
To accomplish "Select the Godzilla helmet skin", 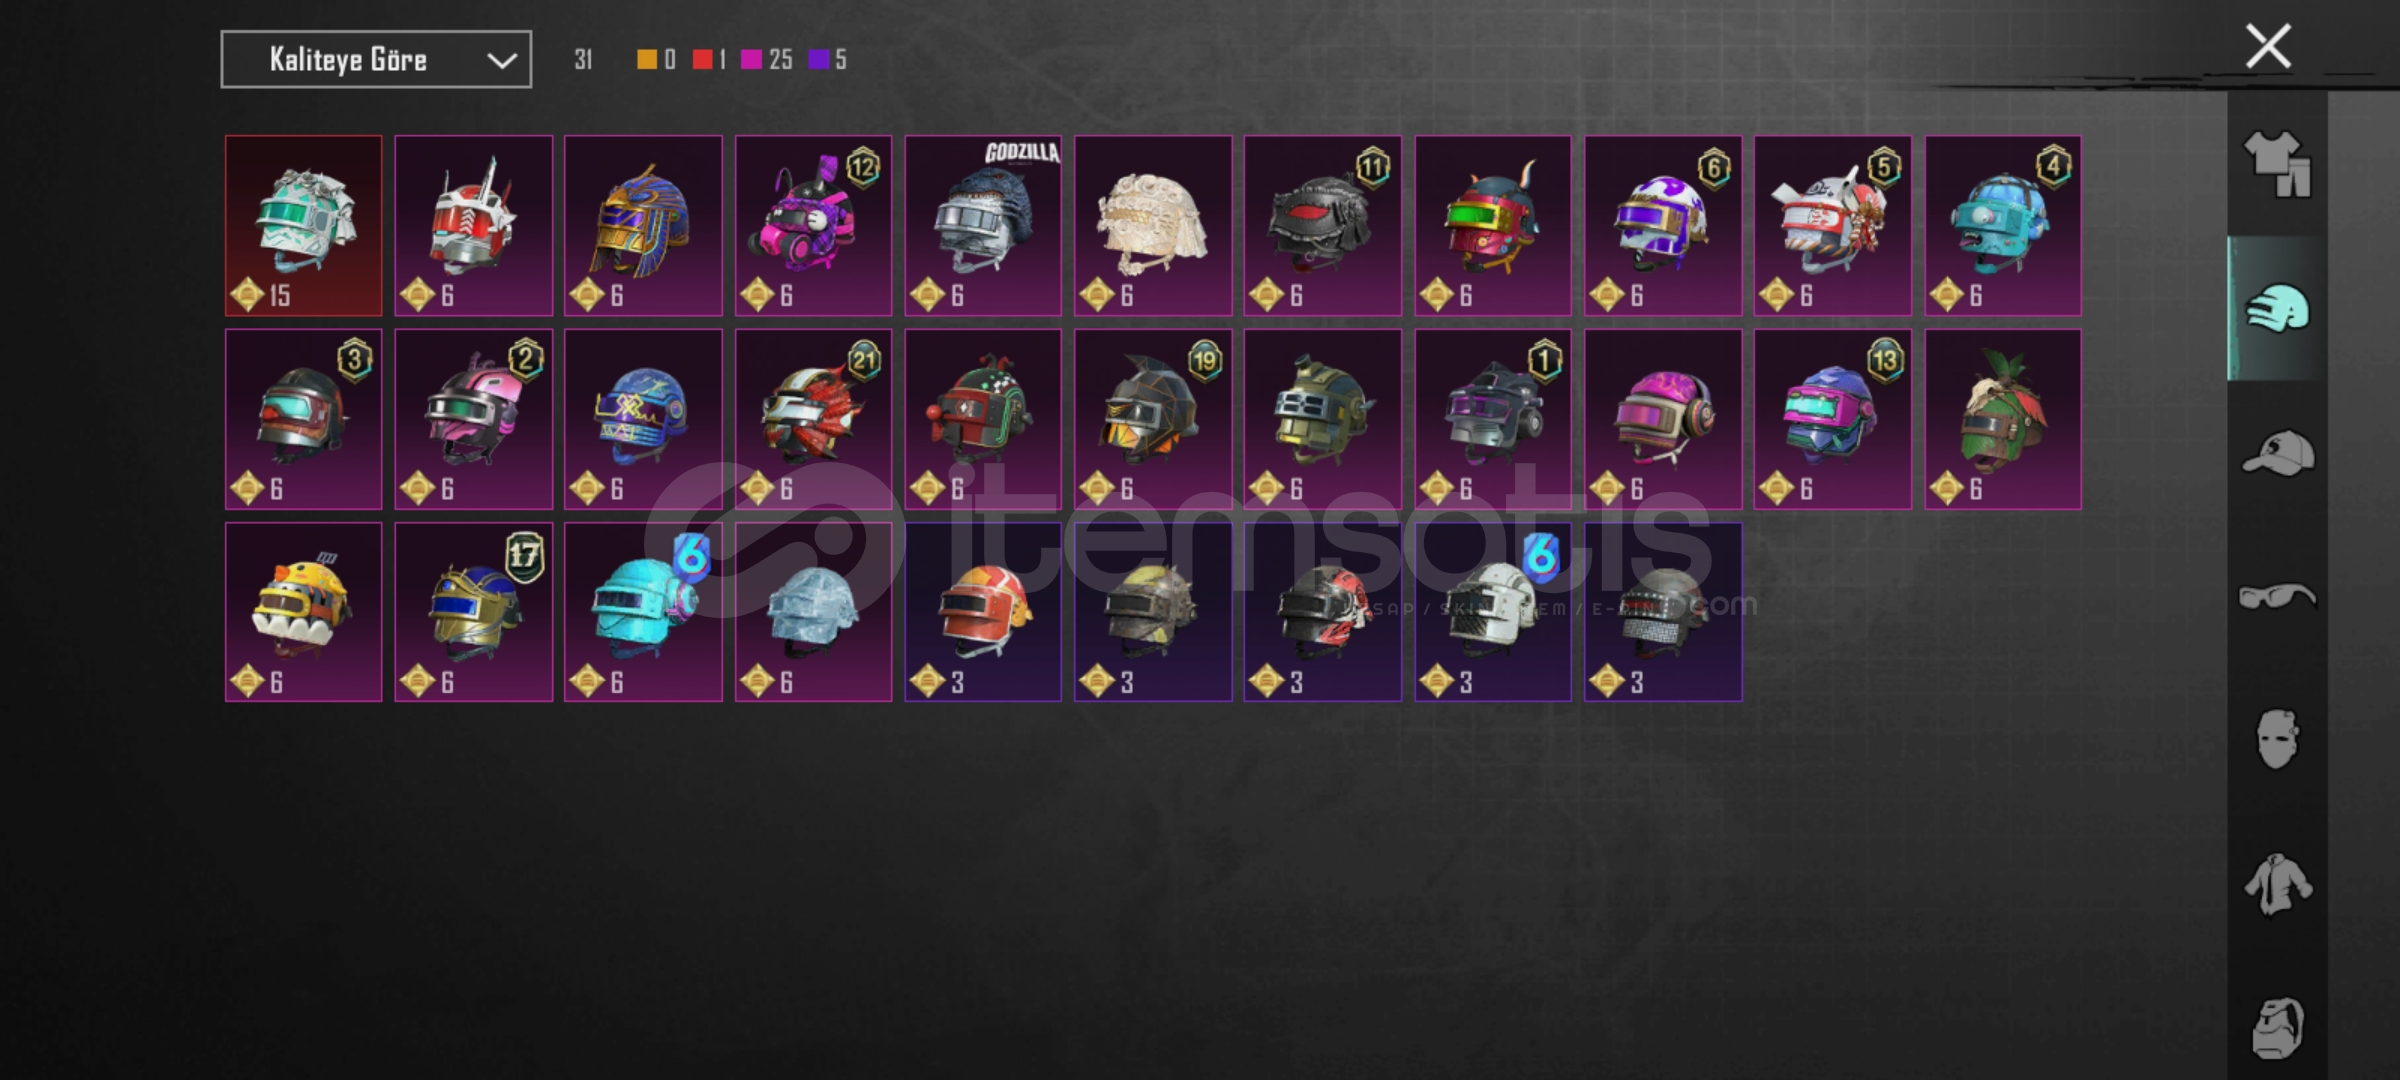I will (983, 226).
